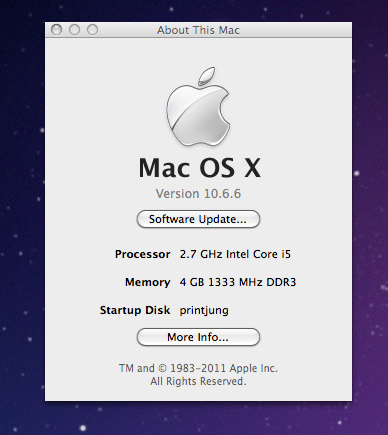
Task: Click the Memory label
Action: pyautogui.click(x=148, y=282)
